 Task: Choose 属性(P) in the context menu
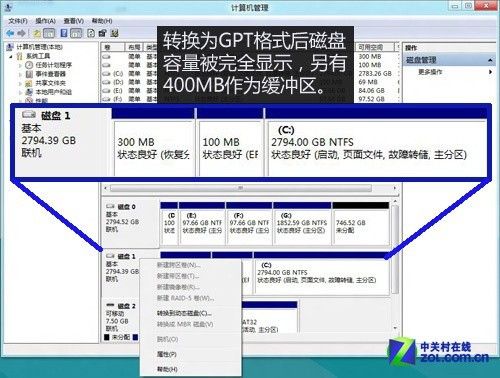167,354
